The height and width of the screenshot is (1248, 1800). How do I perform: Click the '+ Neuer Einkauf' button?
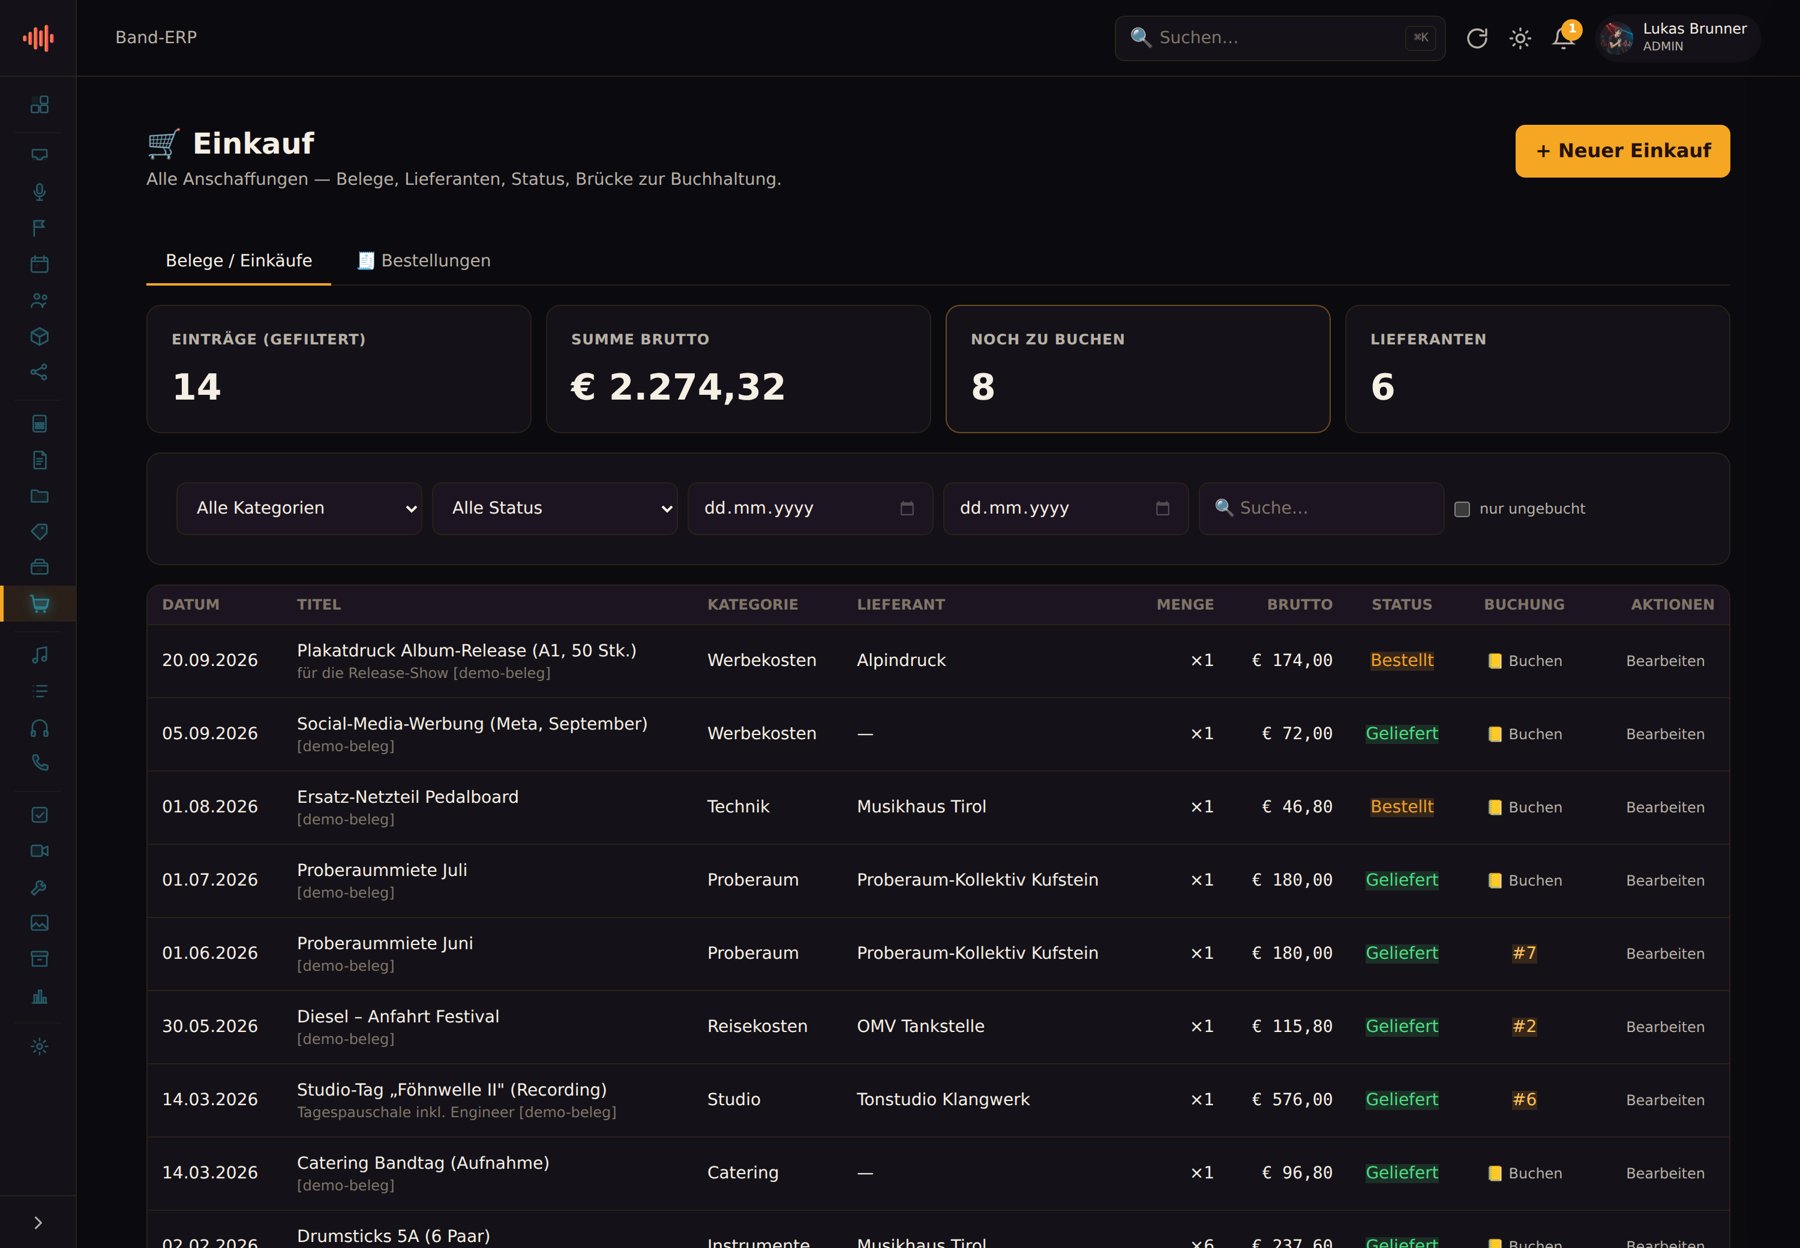[1622, 151]
